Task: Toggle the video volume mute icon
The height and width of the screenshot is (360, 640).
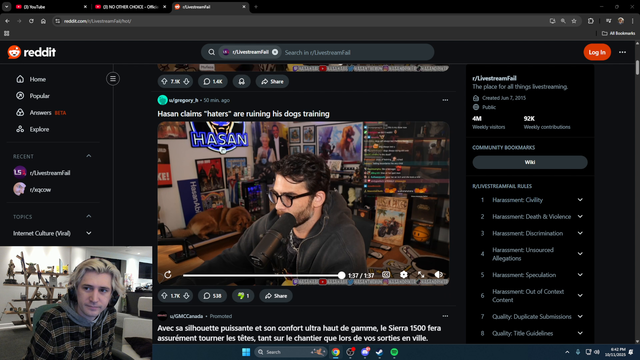Action: coord(439,275)
